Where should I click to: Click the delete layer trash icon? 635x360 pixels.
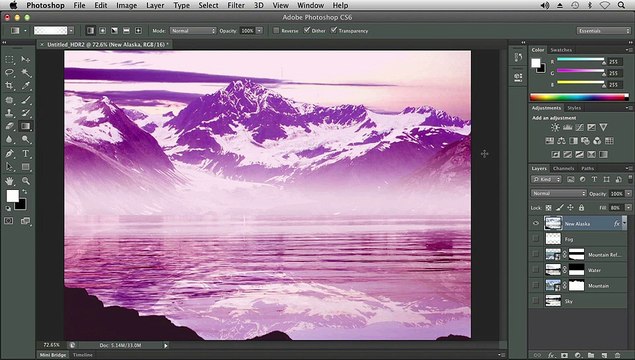pyautogui.click(x=618, y=356)
